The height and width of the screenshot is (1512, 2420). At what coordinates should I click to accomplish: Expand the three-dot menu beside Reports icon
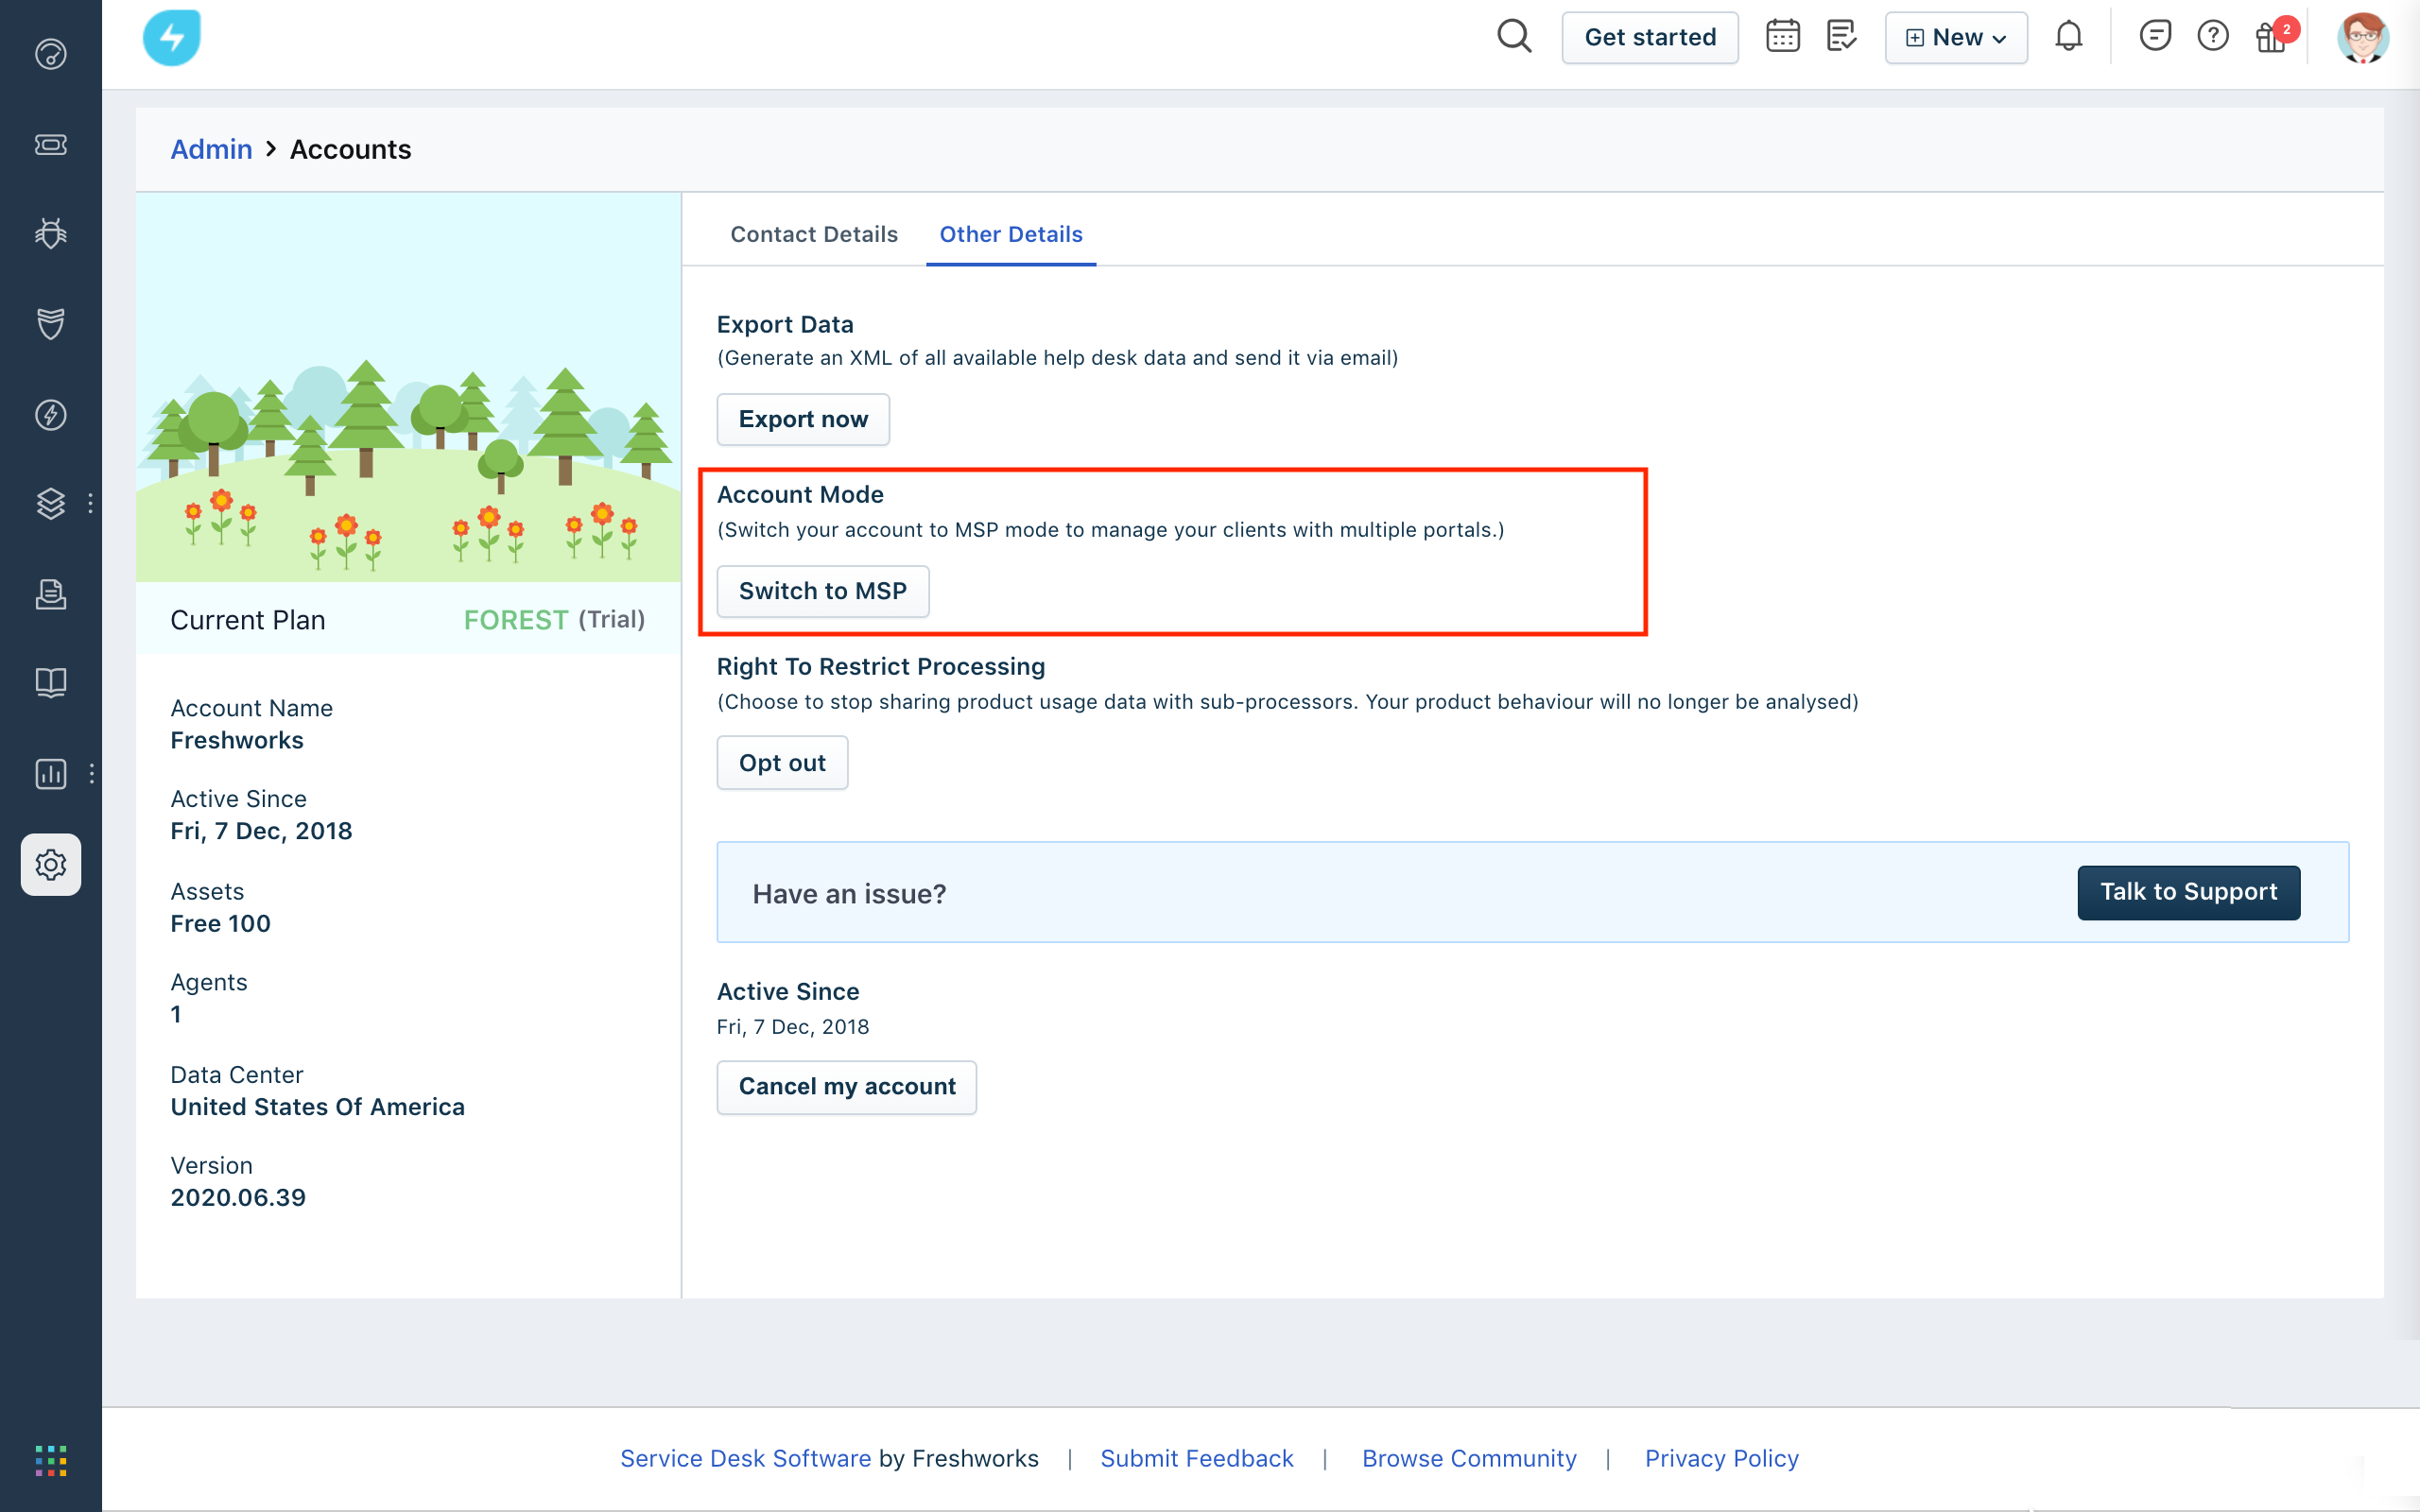coord(91,773)
